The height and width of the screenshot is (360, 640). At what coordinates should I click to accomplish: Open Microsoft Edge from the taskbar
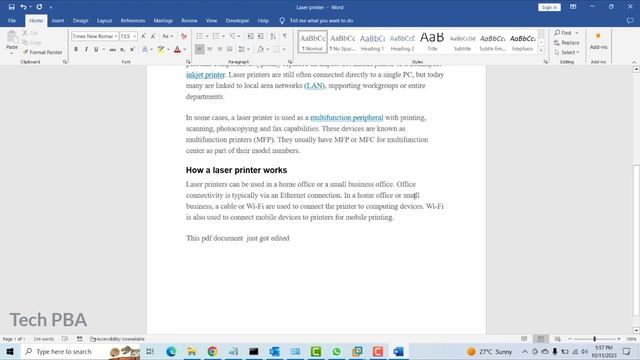[x=171, y=351]
